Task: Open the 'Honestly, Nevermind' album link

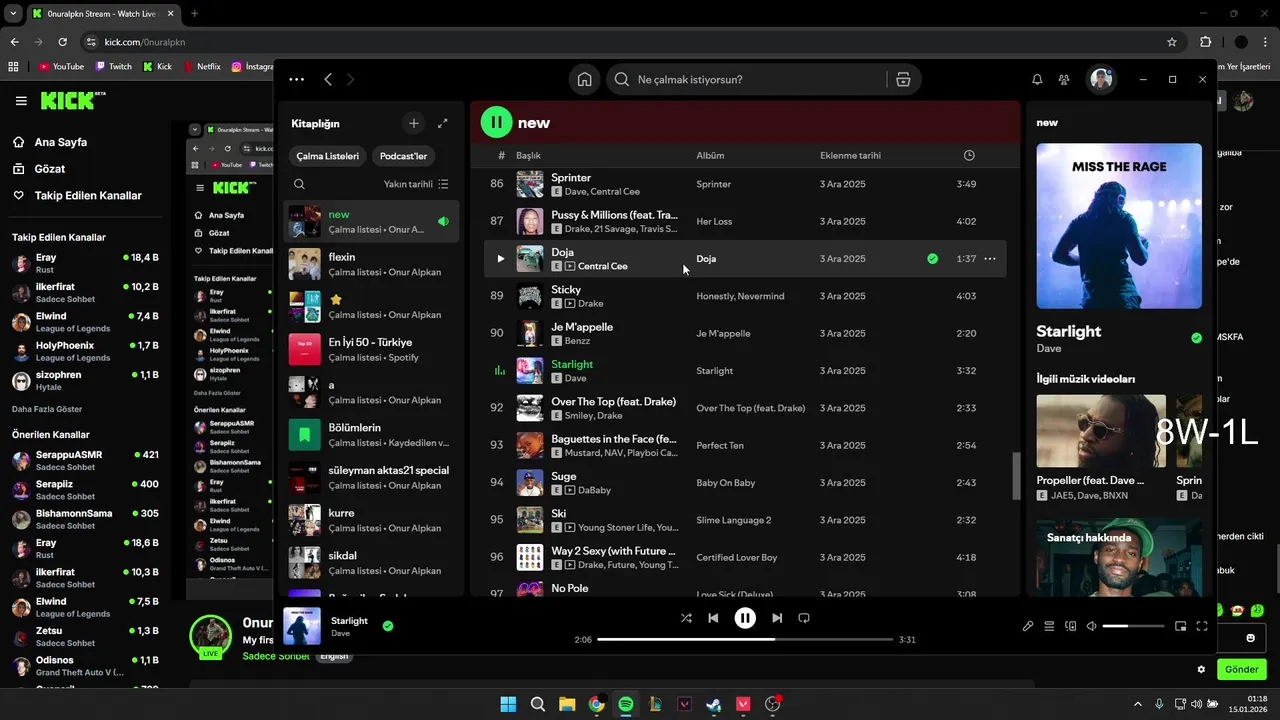Action: [x=740, y=296]
